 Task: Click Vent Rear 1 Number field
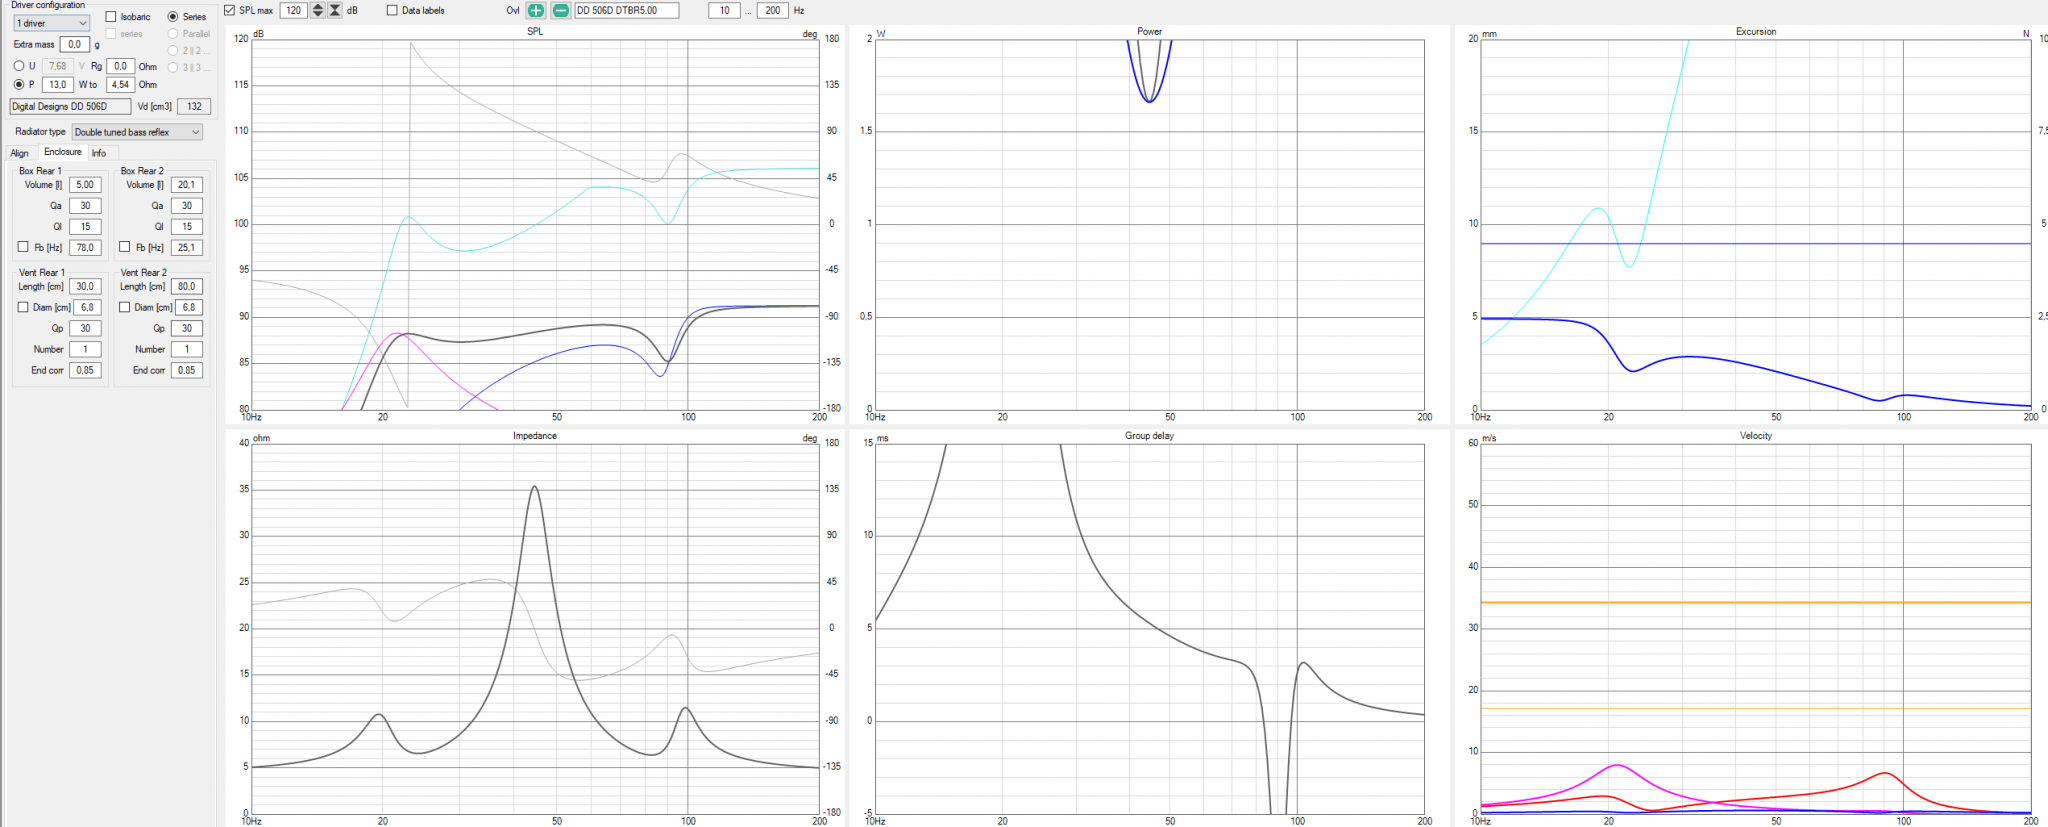point(85,349)
